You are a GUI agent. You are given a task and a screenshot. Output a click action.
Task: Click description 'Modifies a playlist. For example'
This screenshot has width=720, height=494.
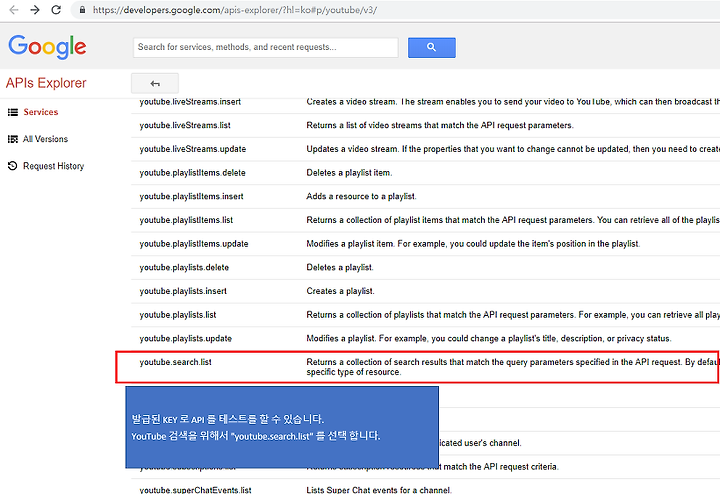489,339
